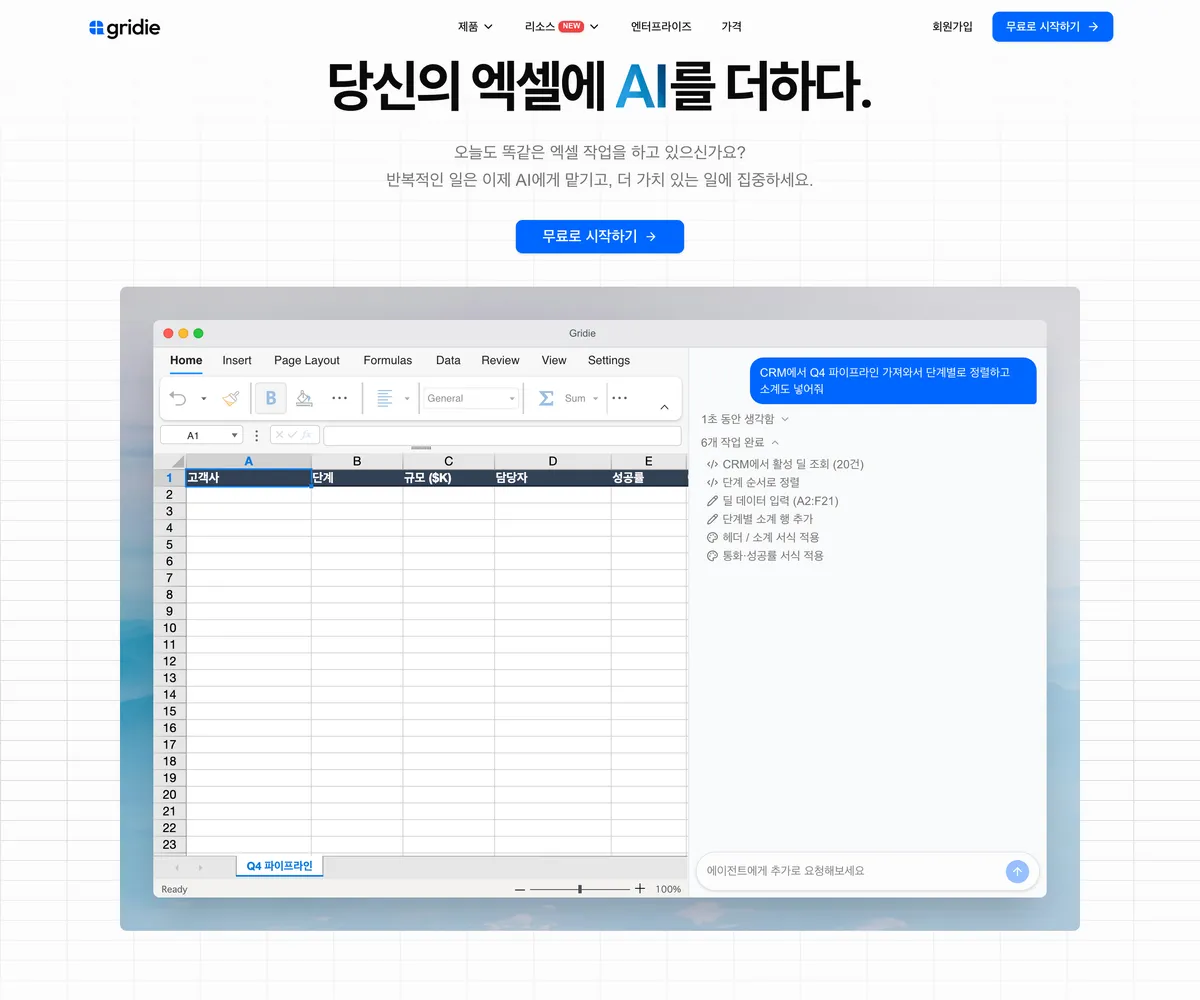Image resolution: width=1200 pixels, height=1000 pixels.
Task: Click the text alignment icon
Action: click(384, 398)
